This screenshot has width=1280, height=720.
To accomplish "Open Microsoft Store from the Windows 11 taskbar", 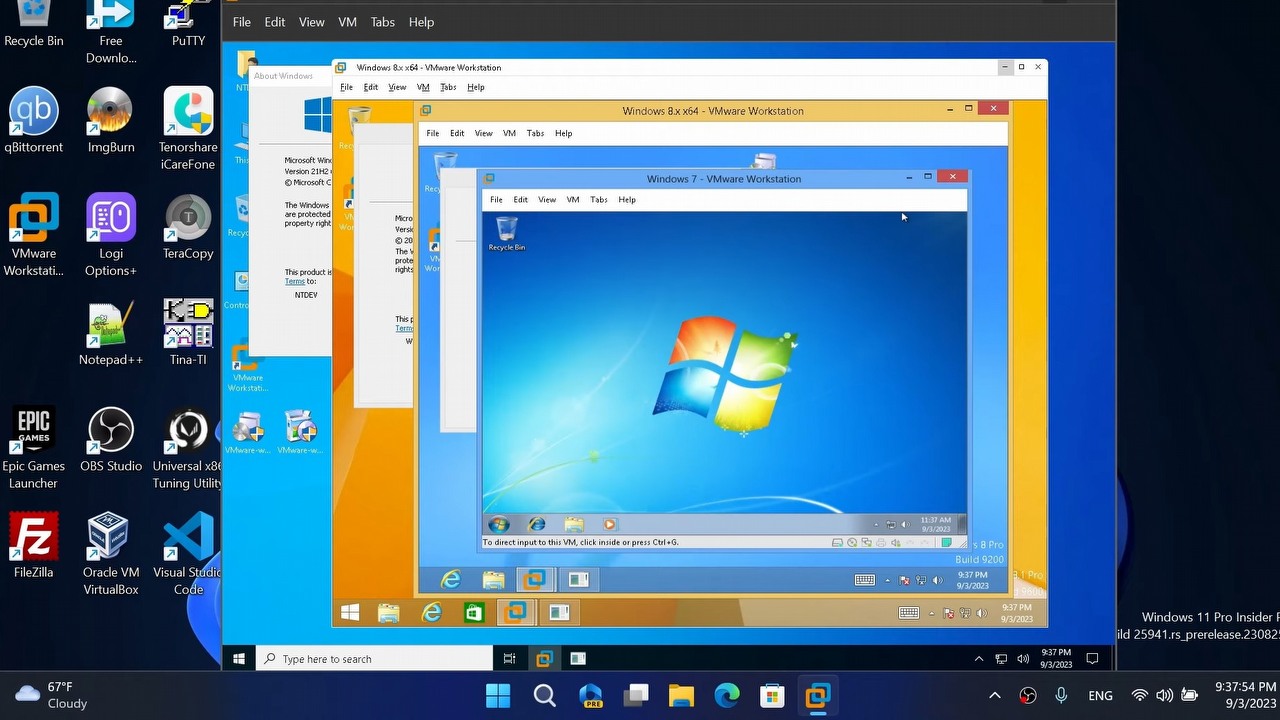I will tap(771, 695).
